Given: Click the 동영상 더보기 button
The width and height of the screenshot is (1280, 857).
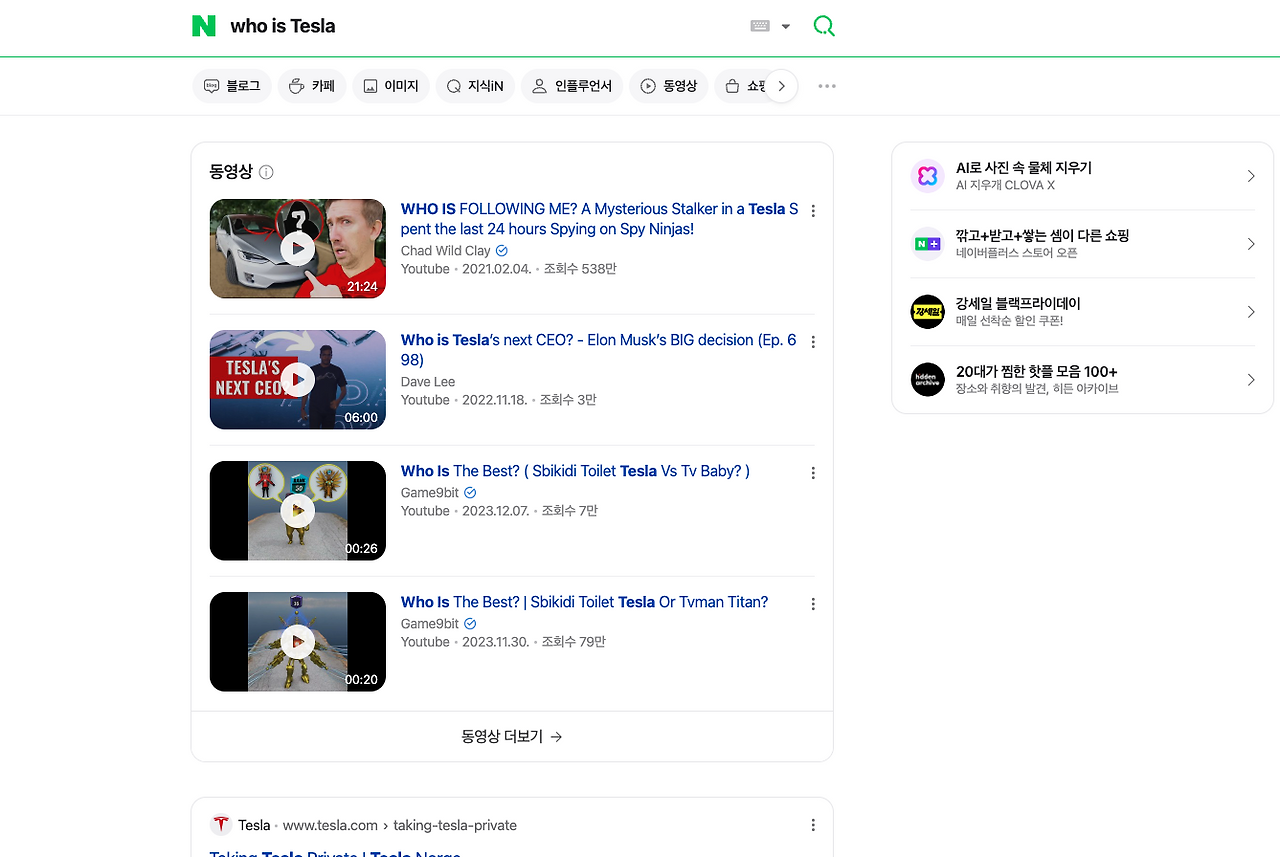Looking at the screenshot, I should point(511,736).
